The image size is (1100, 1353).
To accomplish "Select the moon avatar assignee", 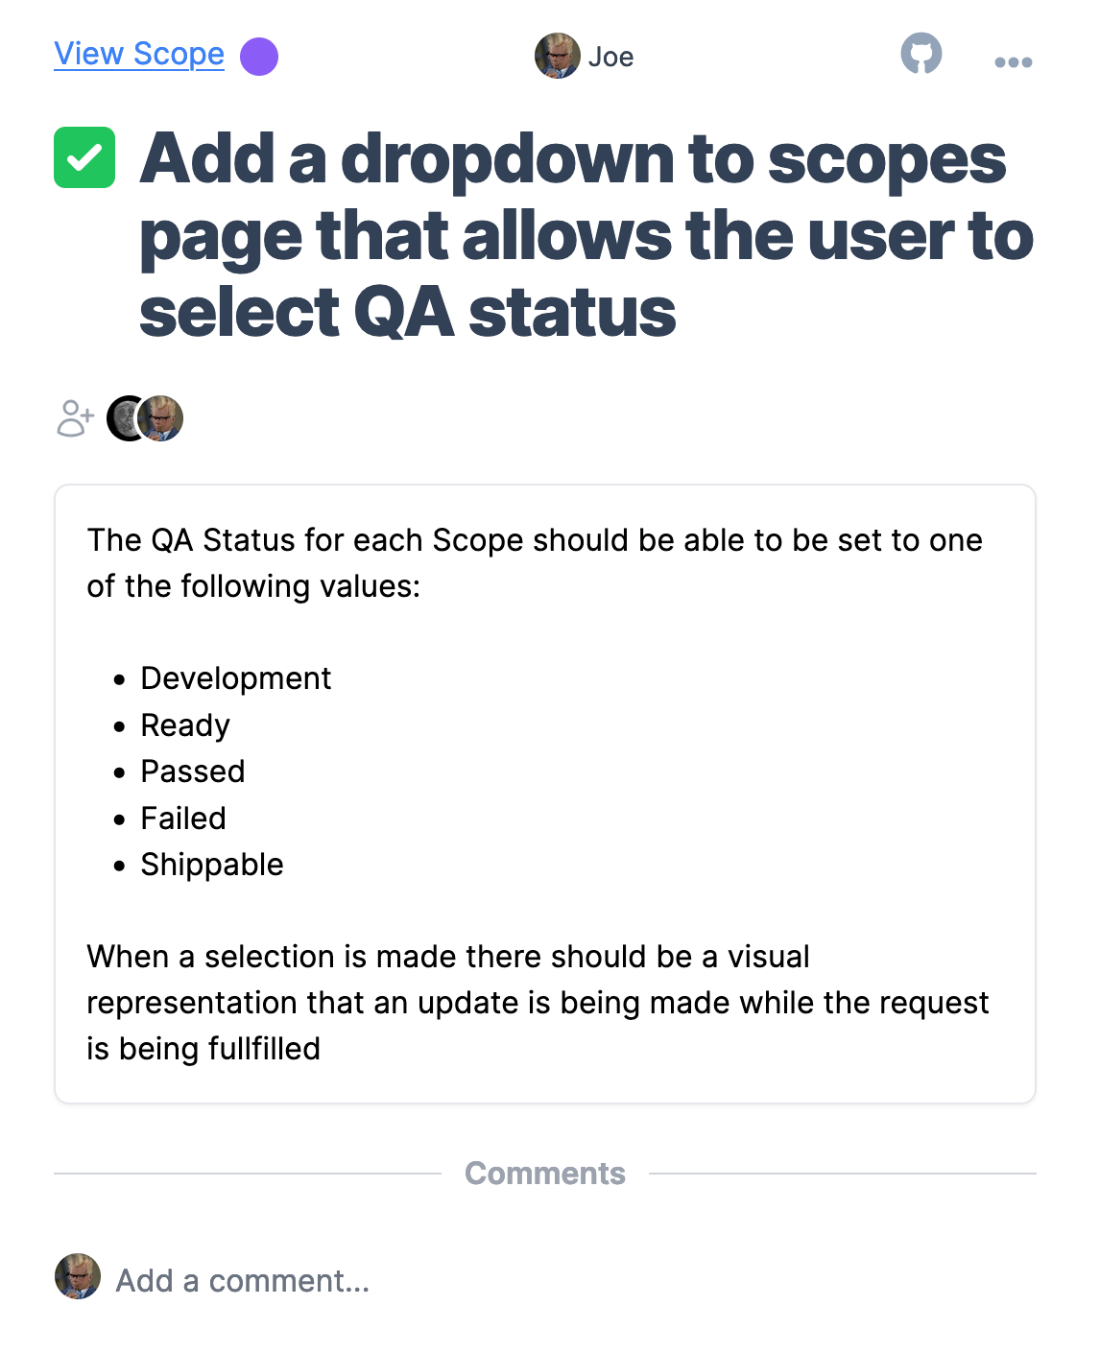I will coord(125,418).
